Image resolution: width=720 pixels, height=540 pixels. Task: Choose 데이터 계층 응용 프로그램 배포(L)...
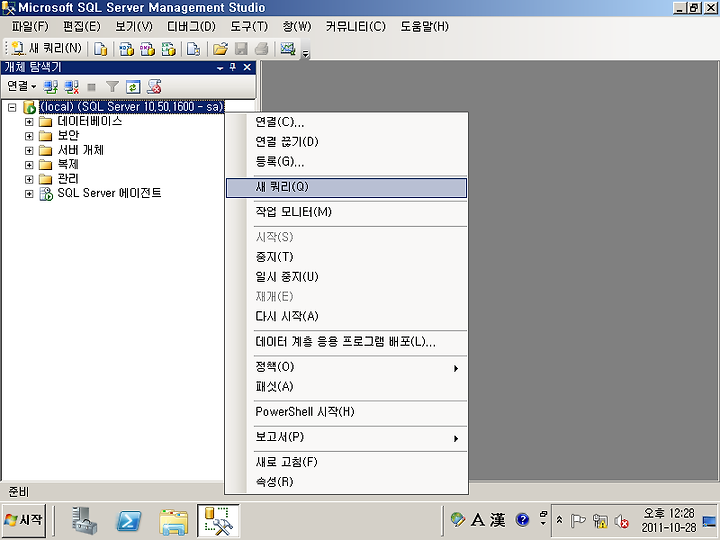[347, 342]
